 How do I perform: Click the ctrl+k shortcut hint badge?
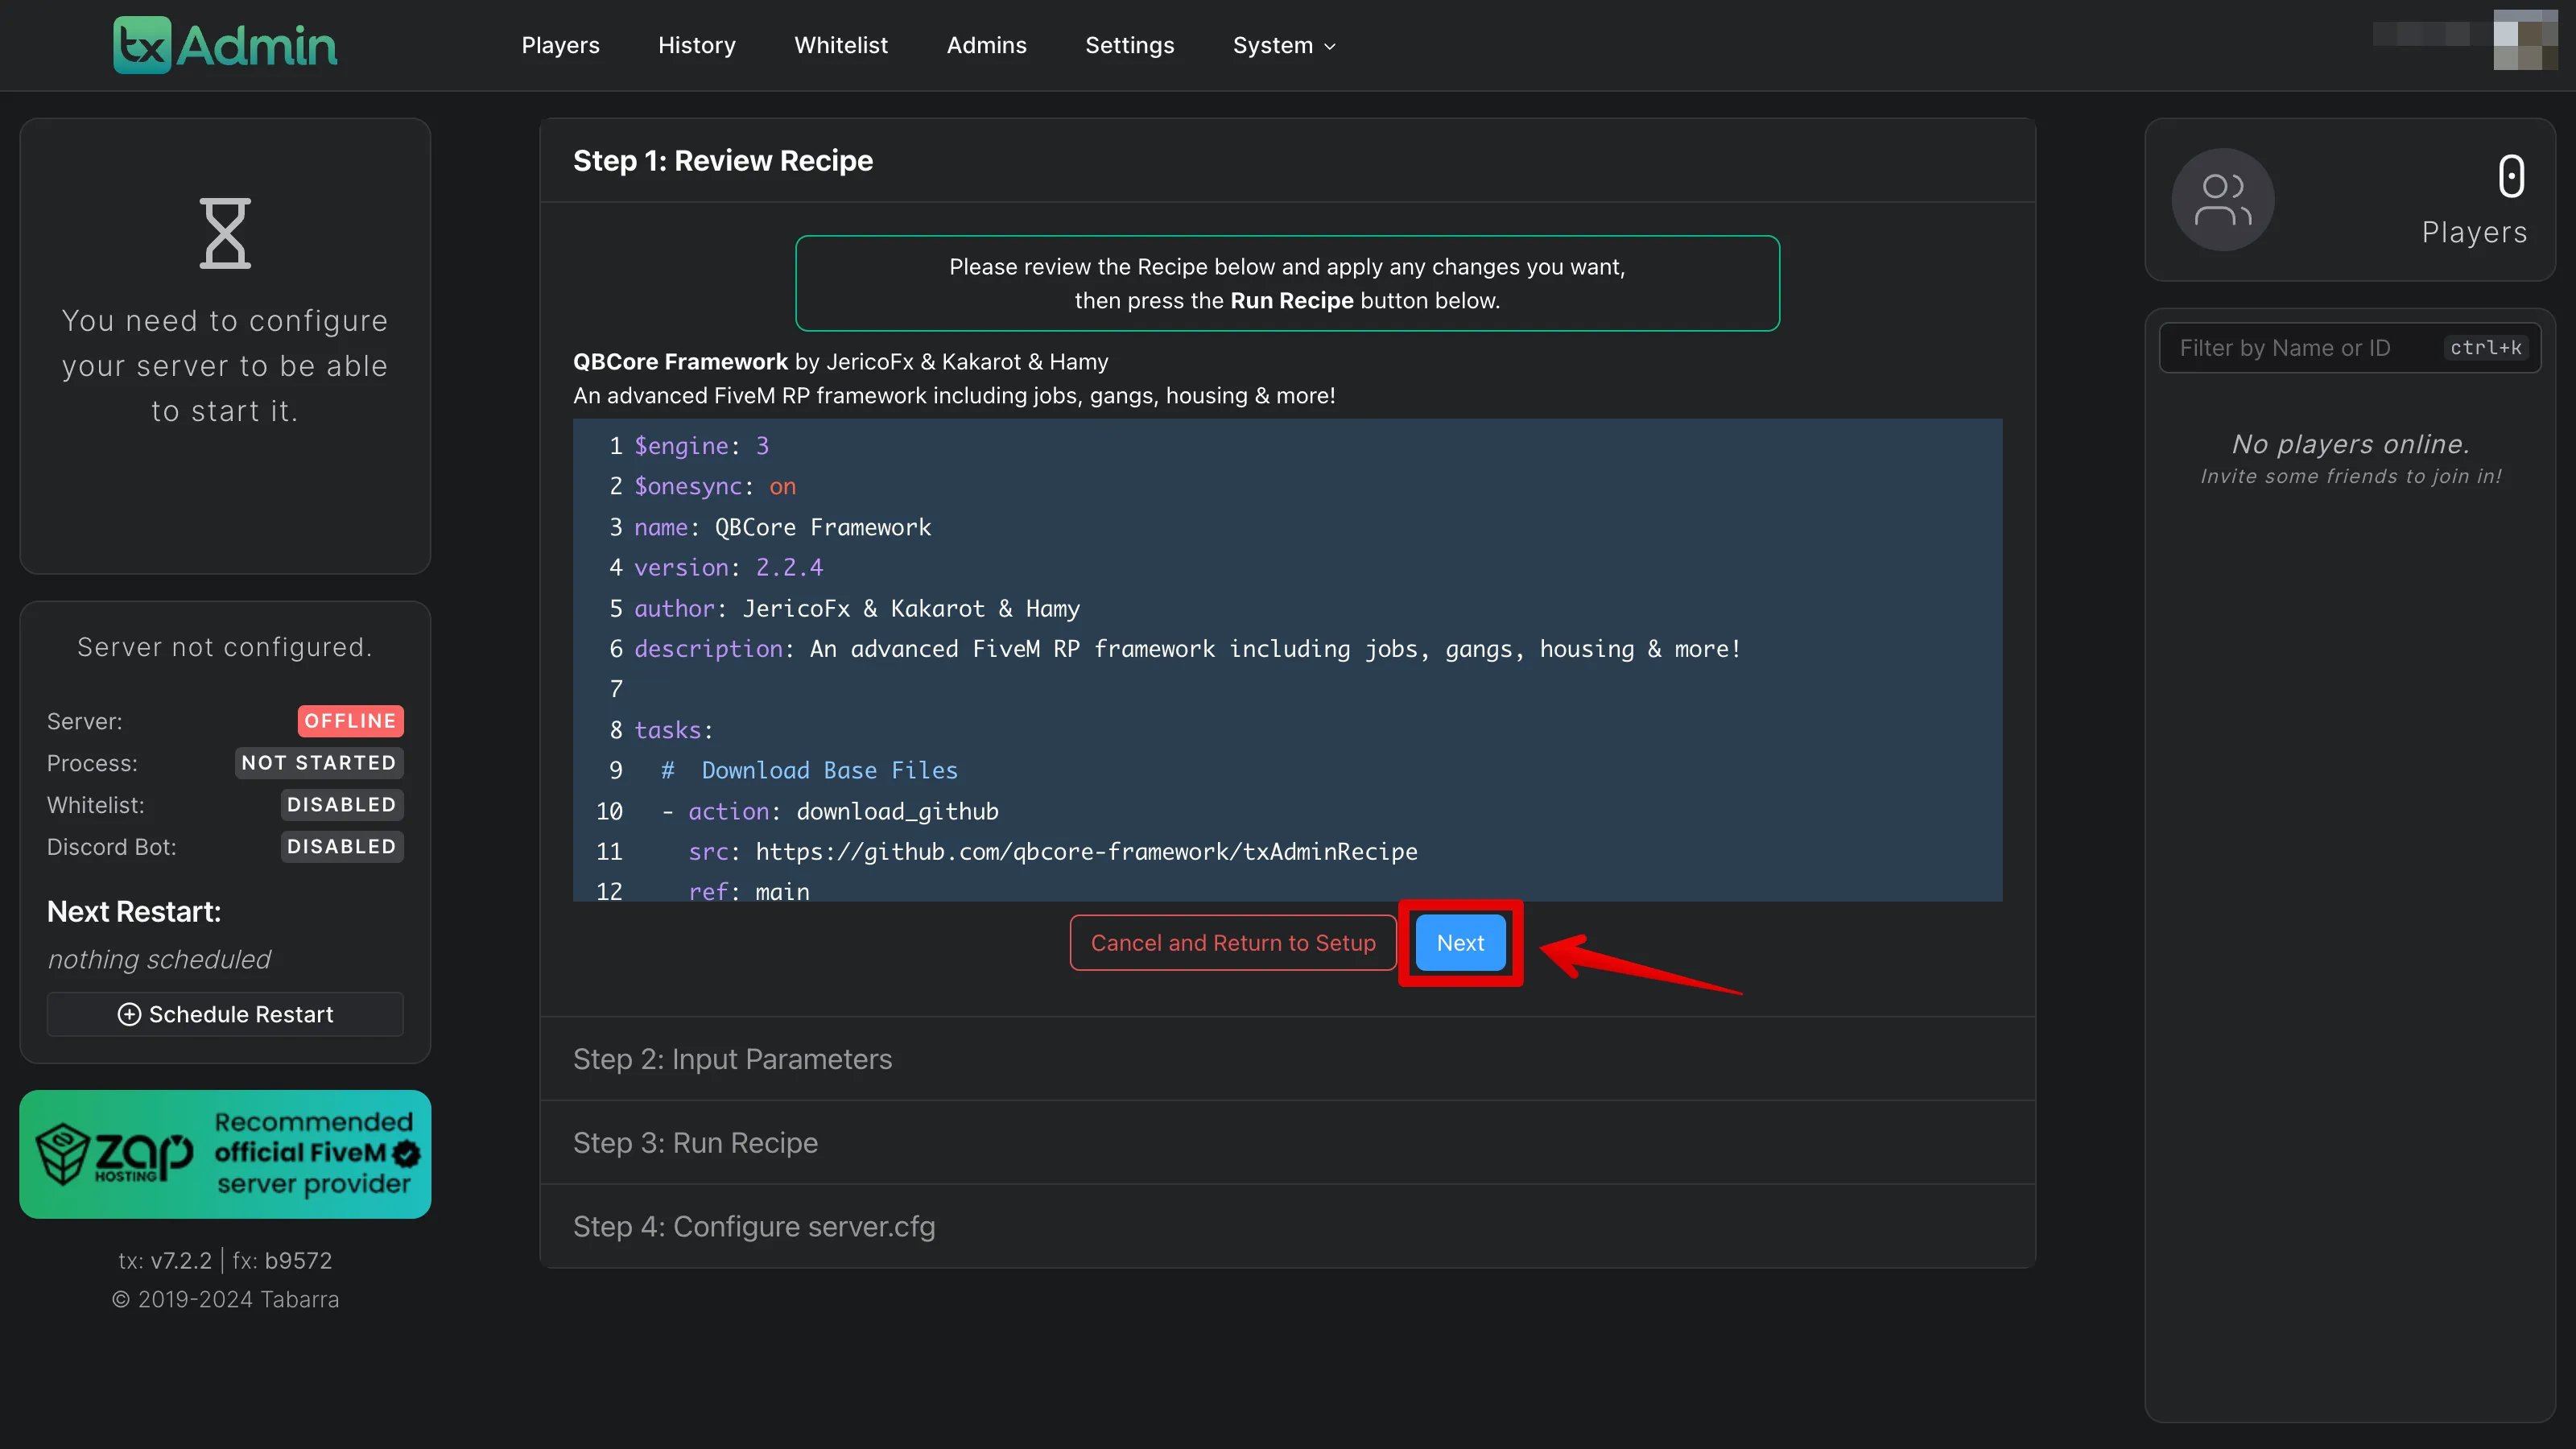[2485, 348]
